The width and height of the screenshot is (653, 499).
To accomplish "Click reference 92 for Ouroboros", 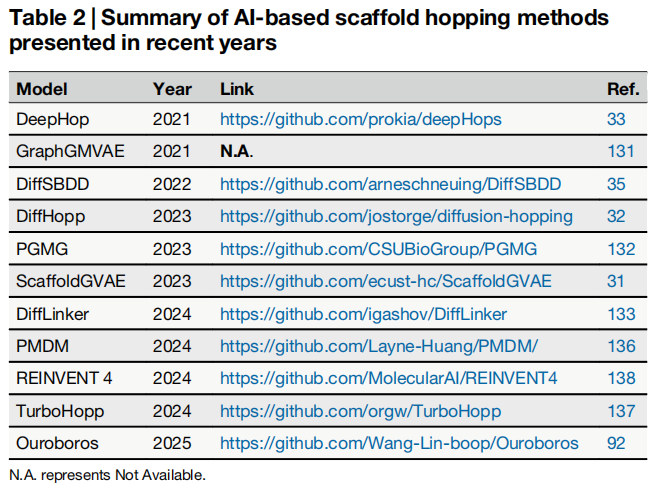I will [x=616, y=443].
